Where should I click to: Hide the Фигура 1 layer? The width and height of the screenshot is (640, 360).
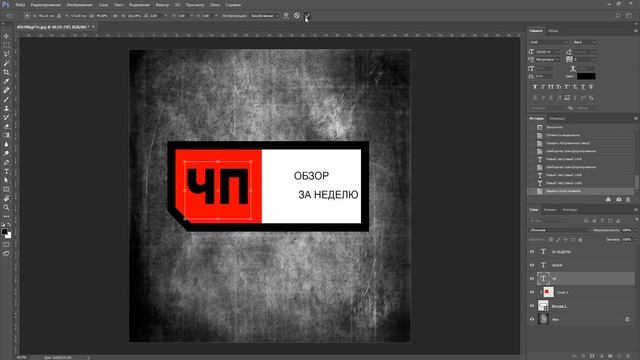coord(532,306)
